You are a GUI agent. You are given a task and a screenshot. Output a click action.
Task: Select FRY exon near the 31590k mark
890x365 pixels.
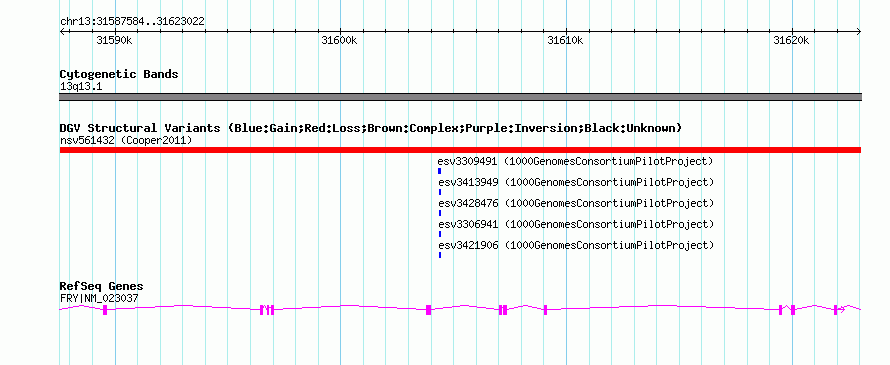pos(105,309)
